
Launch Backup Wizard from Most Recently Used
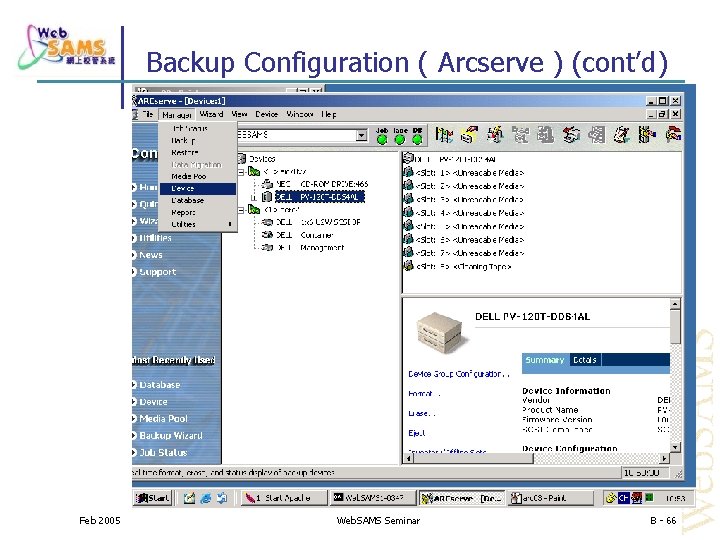coord(170,435)
